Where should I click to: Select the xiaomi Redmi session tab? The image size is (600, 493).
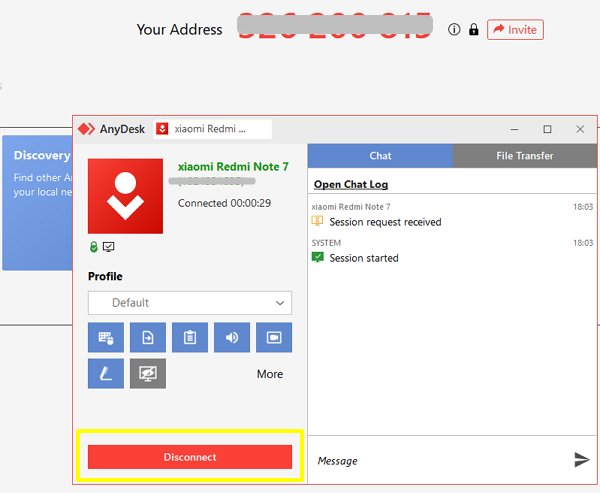pos(213,129)
